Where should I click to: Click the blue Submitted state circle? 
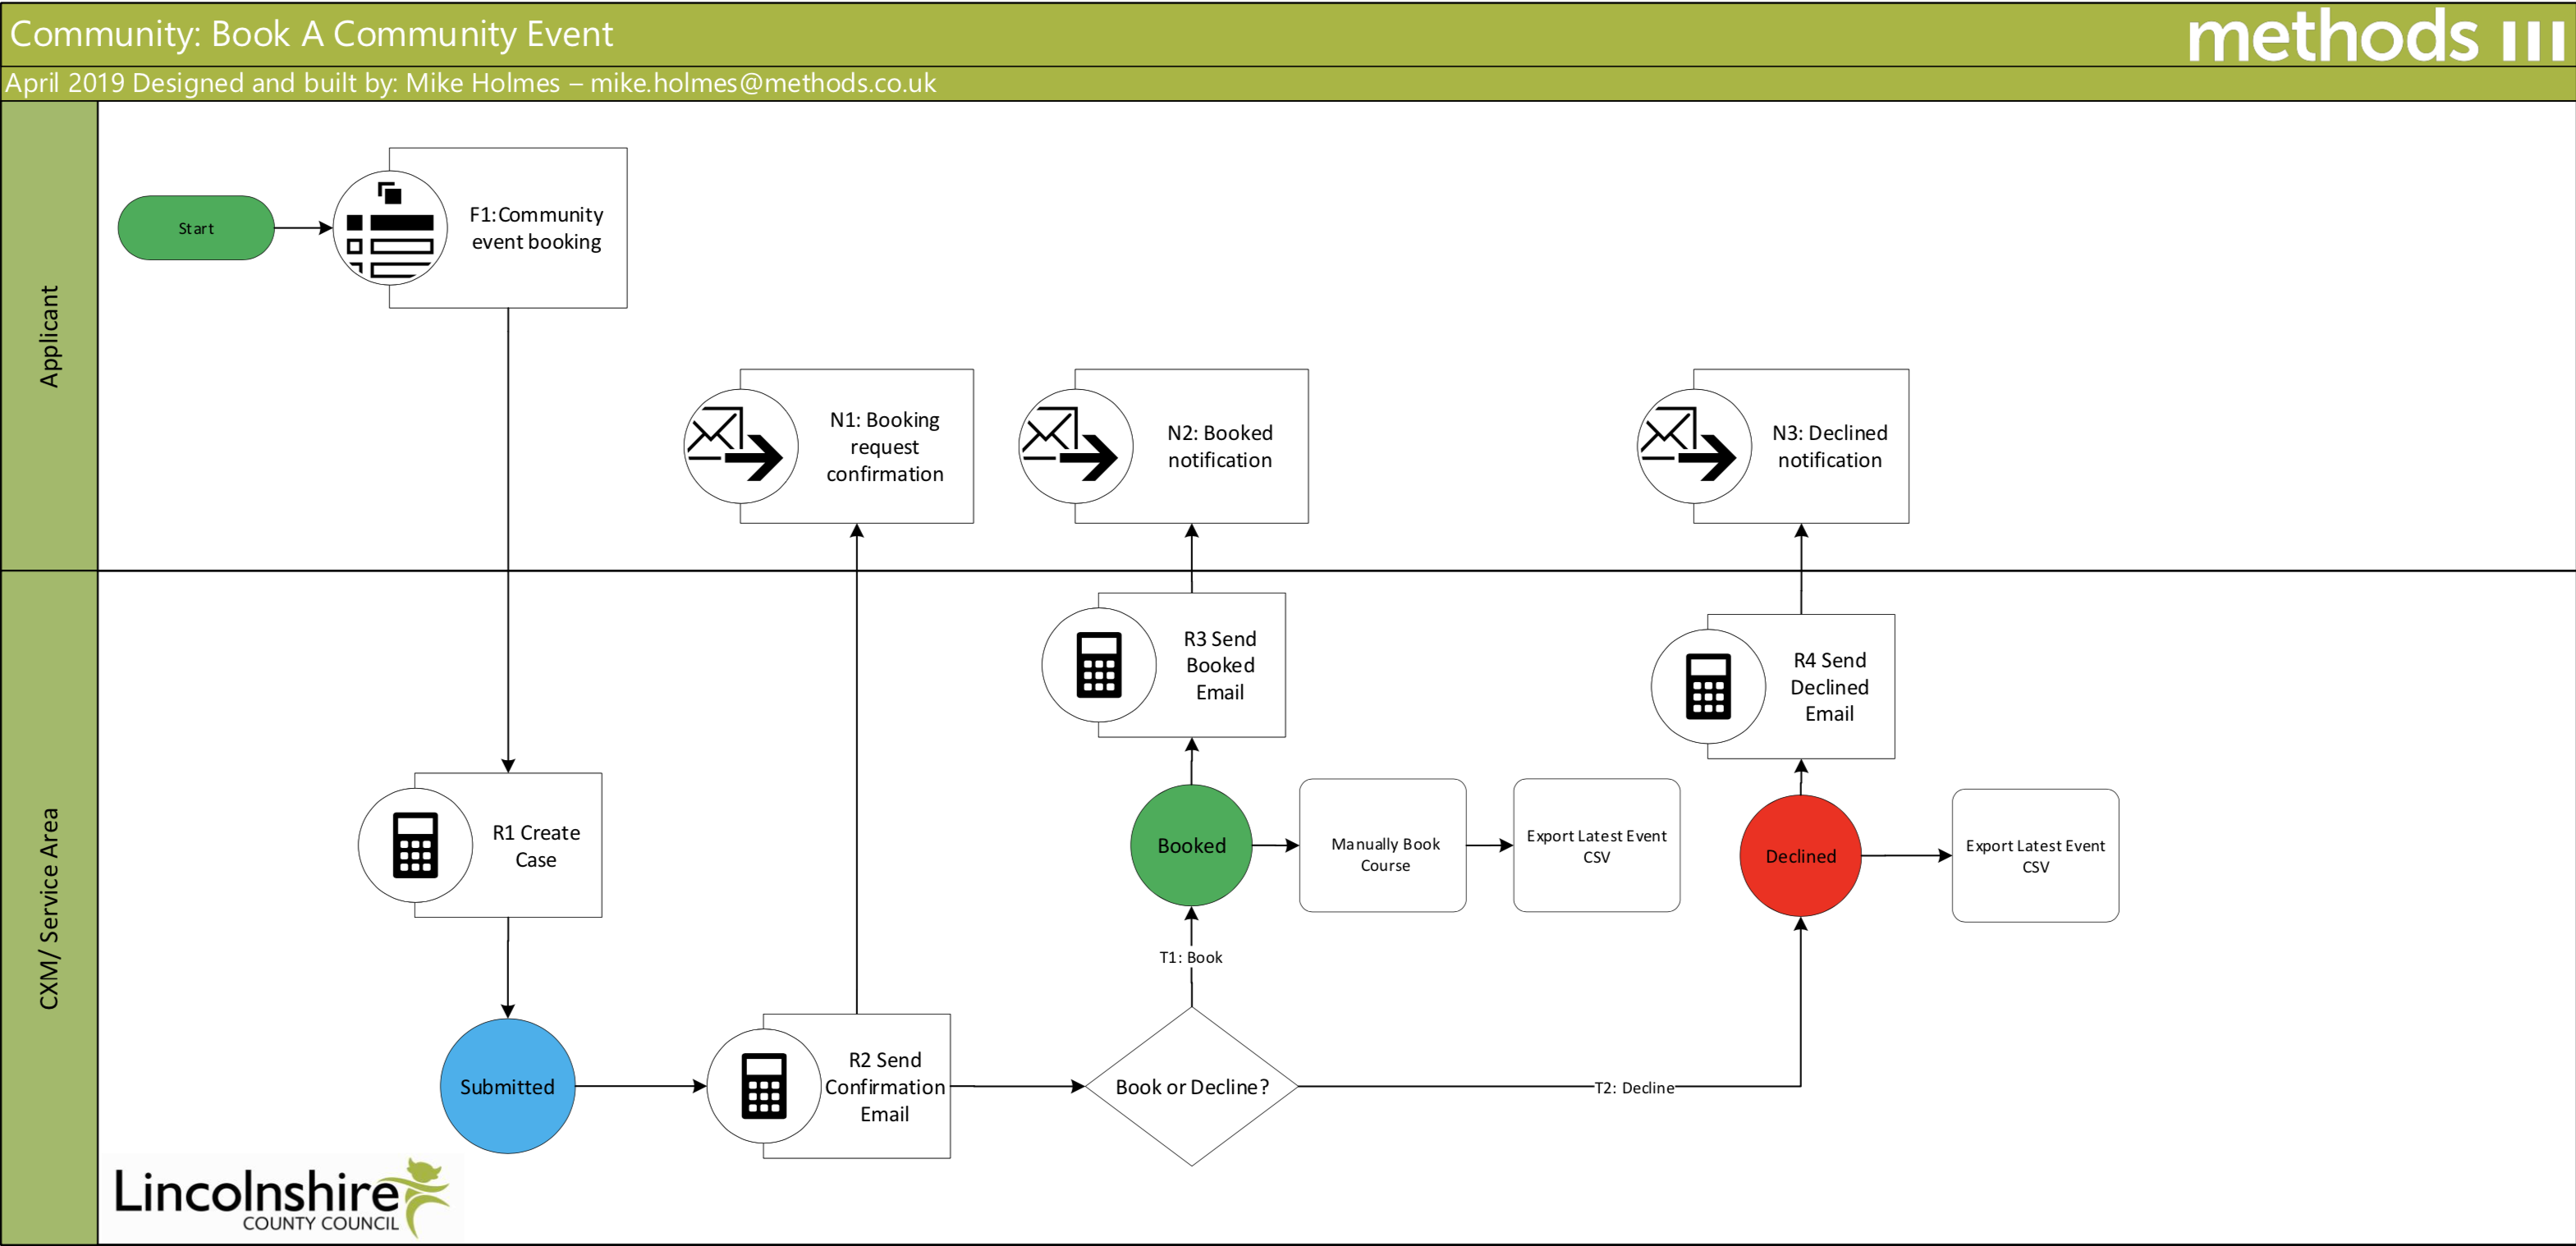507,1086
